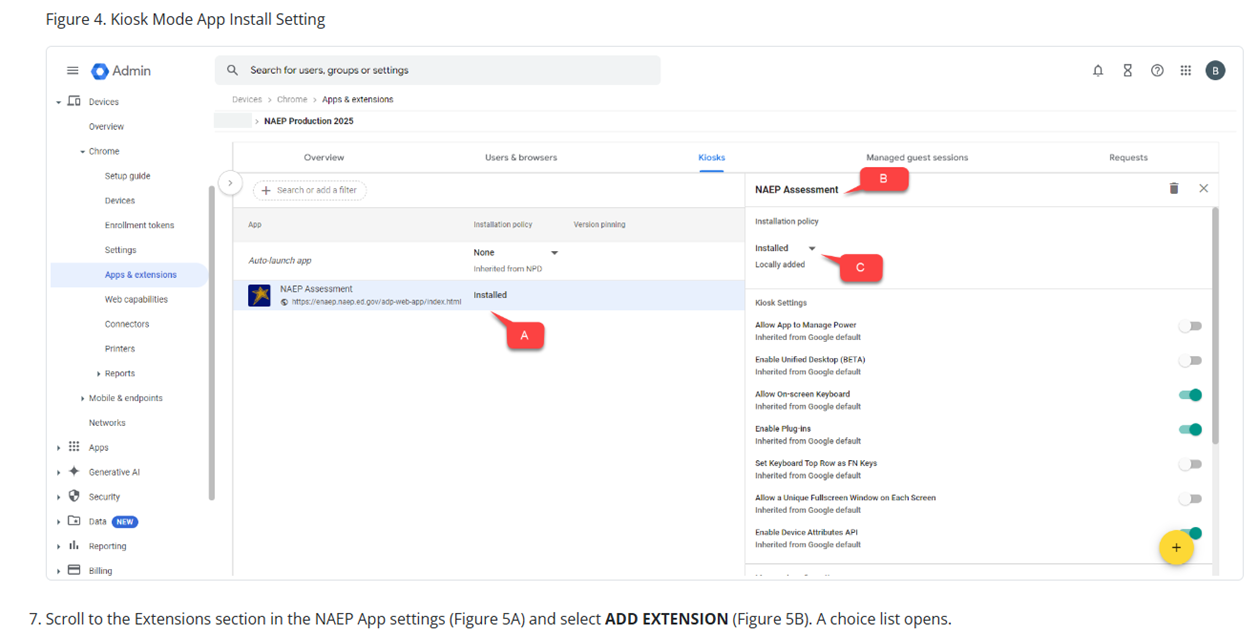The width and height of the screenshot is (1259, 635).
Task: Open the help question mark icon
Action: (x=1157, y=71)
